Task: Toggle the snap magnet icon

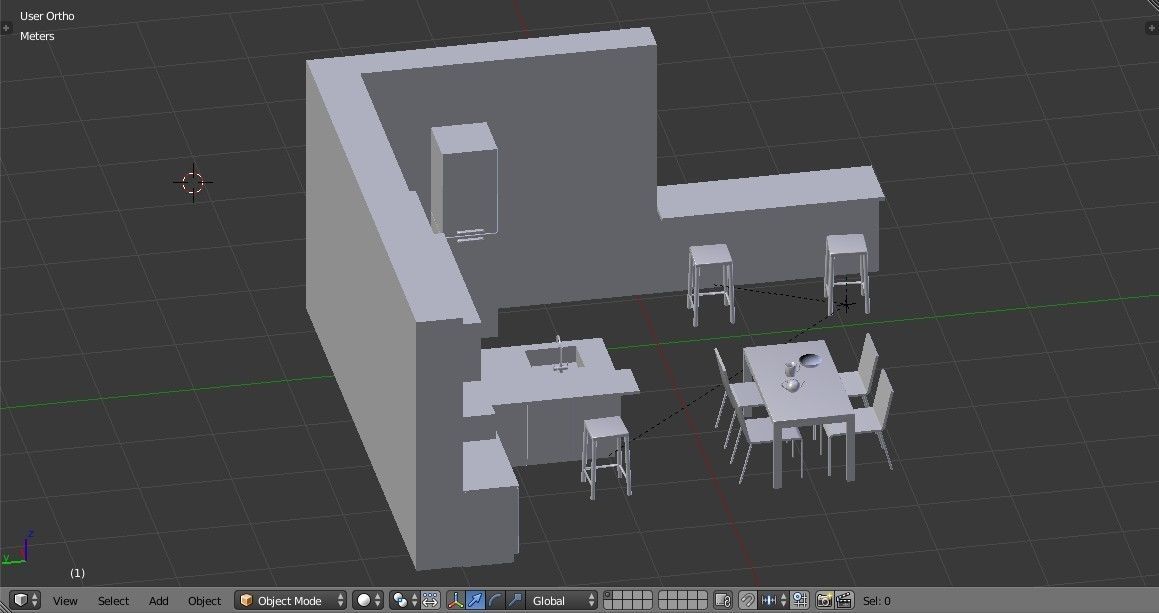Action: (x=747, y=600)
